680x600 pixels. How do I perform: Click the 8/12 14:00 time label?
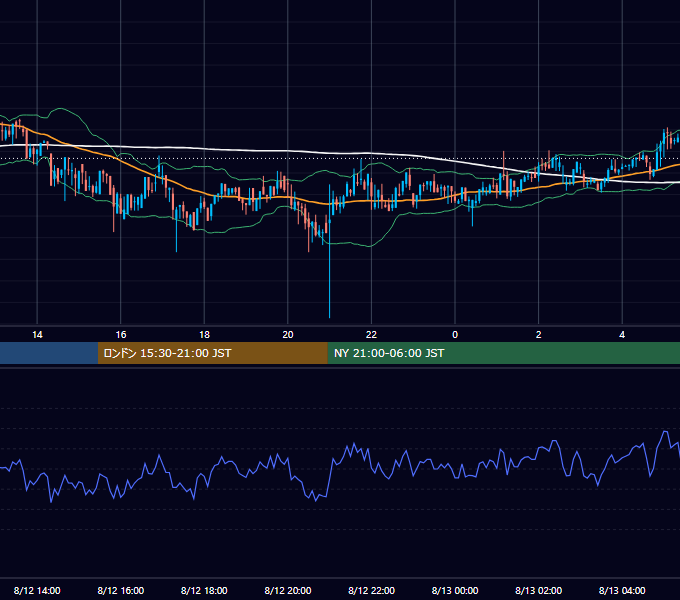pyautogui.click(x=37, y=590)
